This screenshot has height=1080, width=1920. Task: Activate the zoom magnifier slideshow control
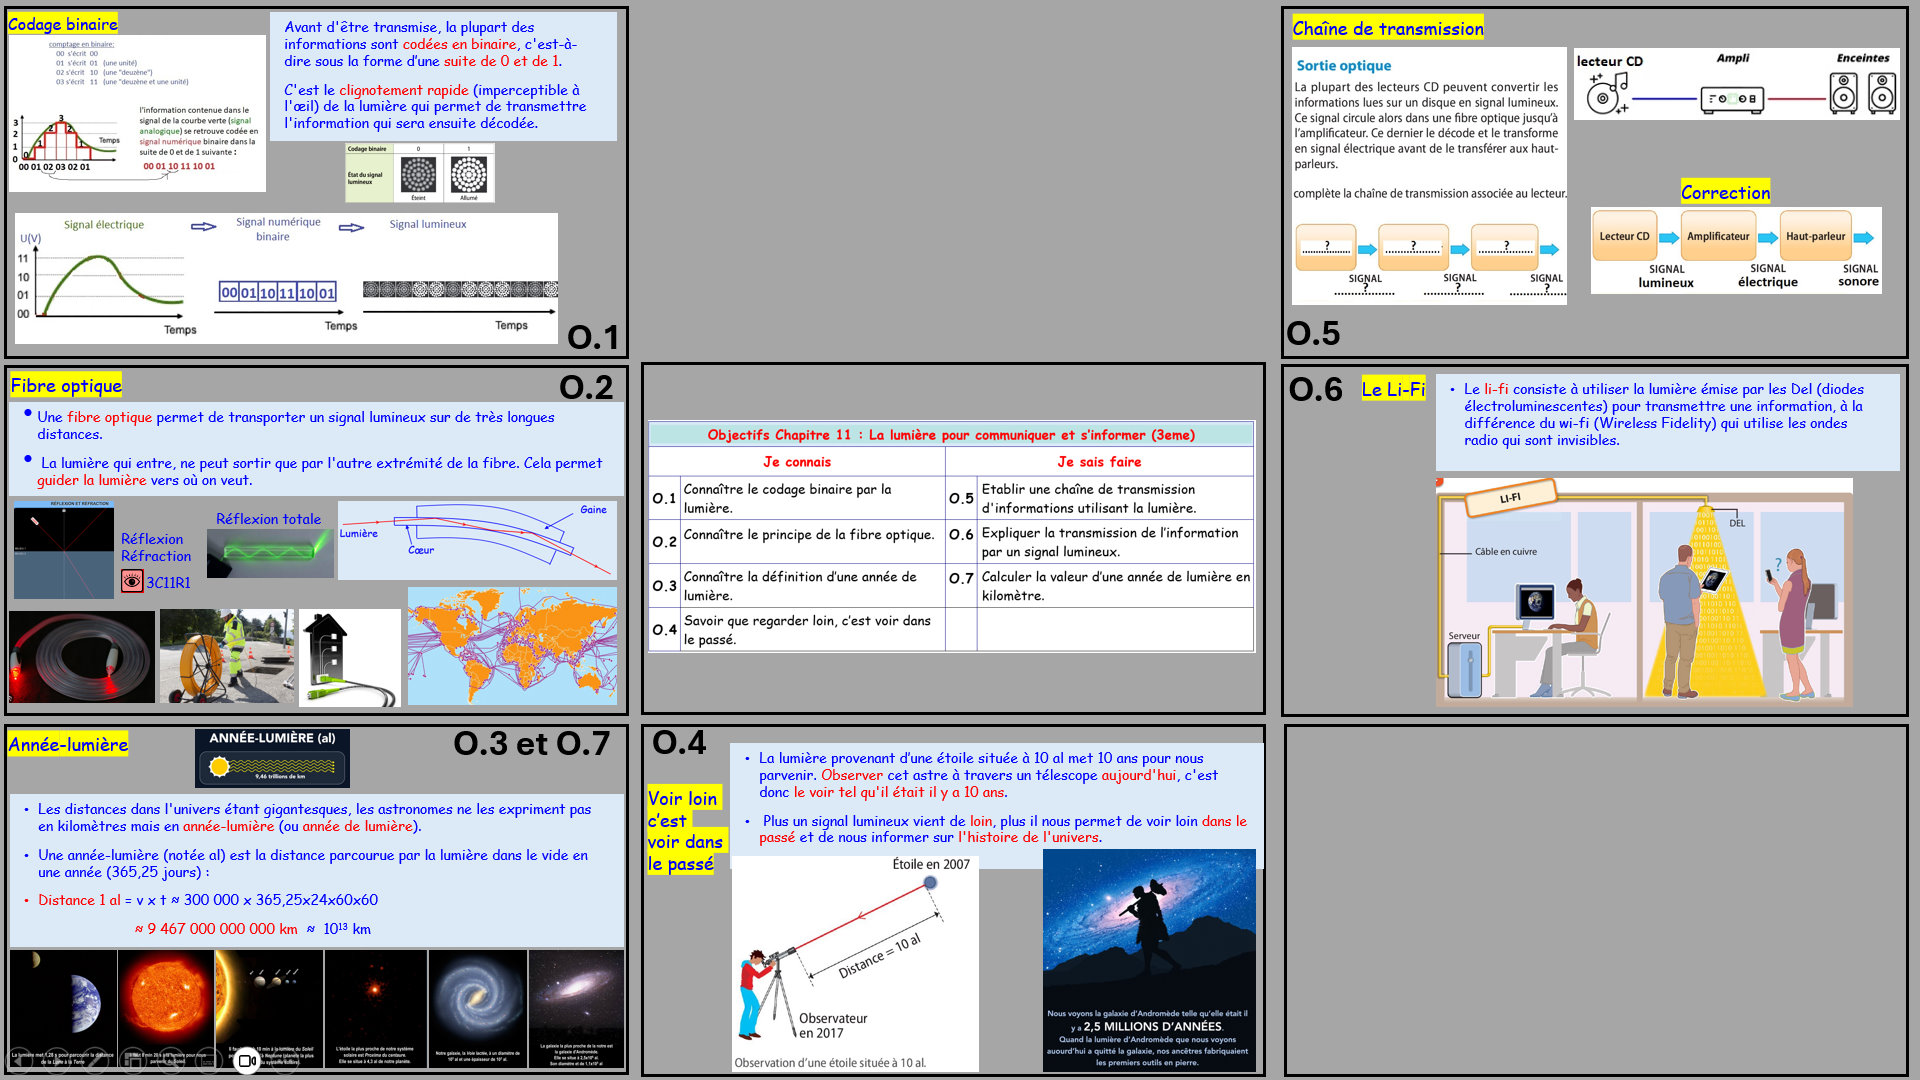(171, 1061)
